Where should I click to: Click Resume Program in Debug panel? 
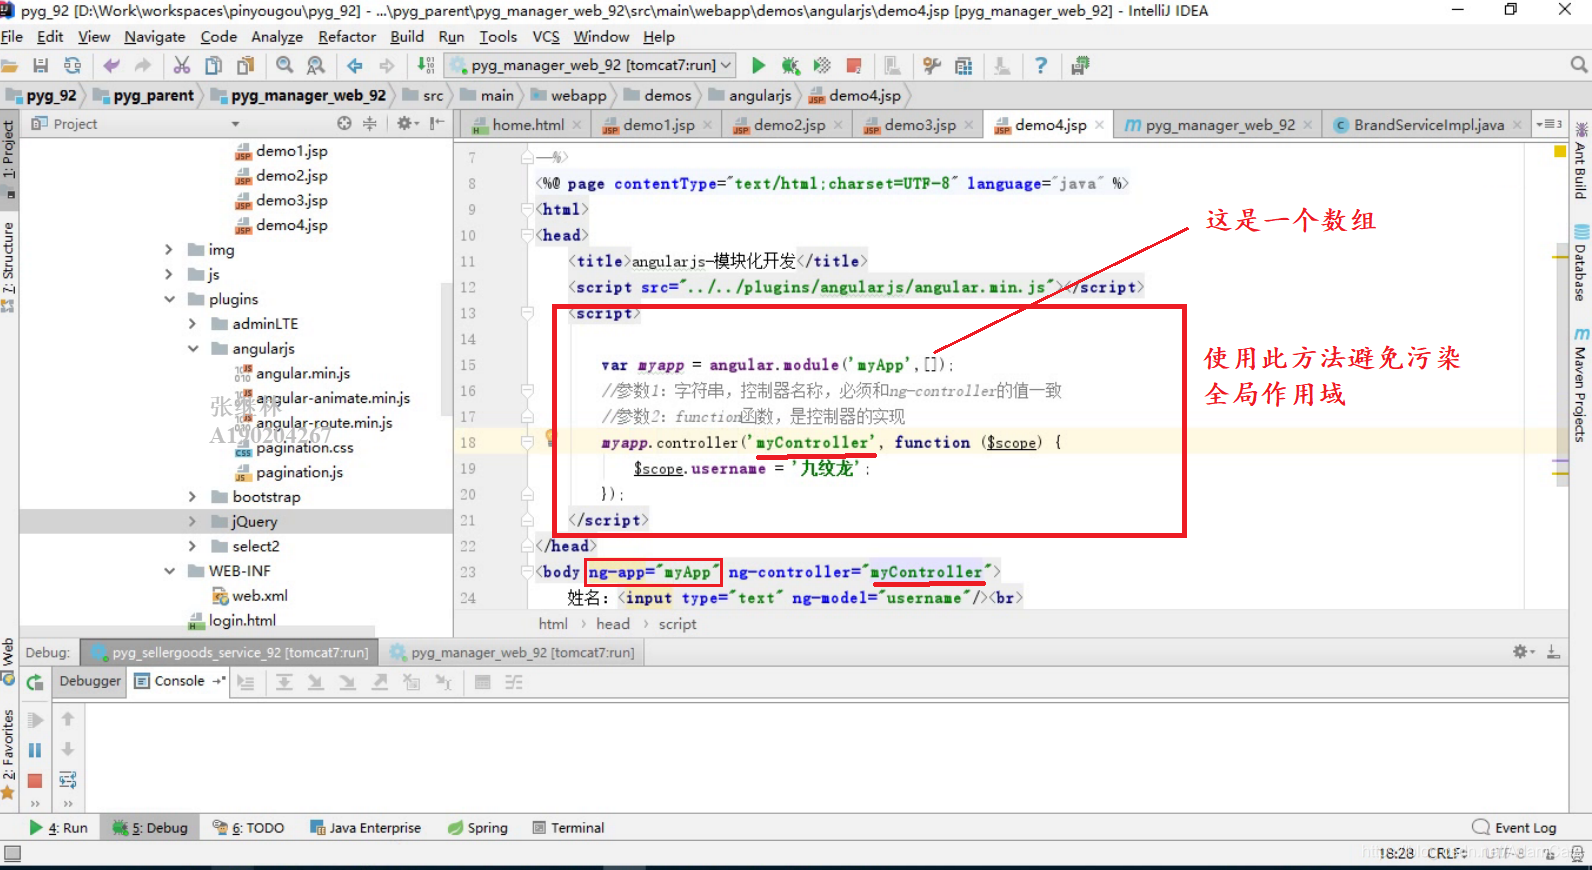coord(35,720)
